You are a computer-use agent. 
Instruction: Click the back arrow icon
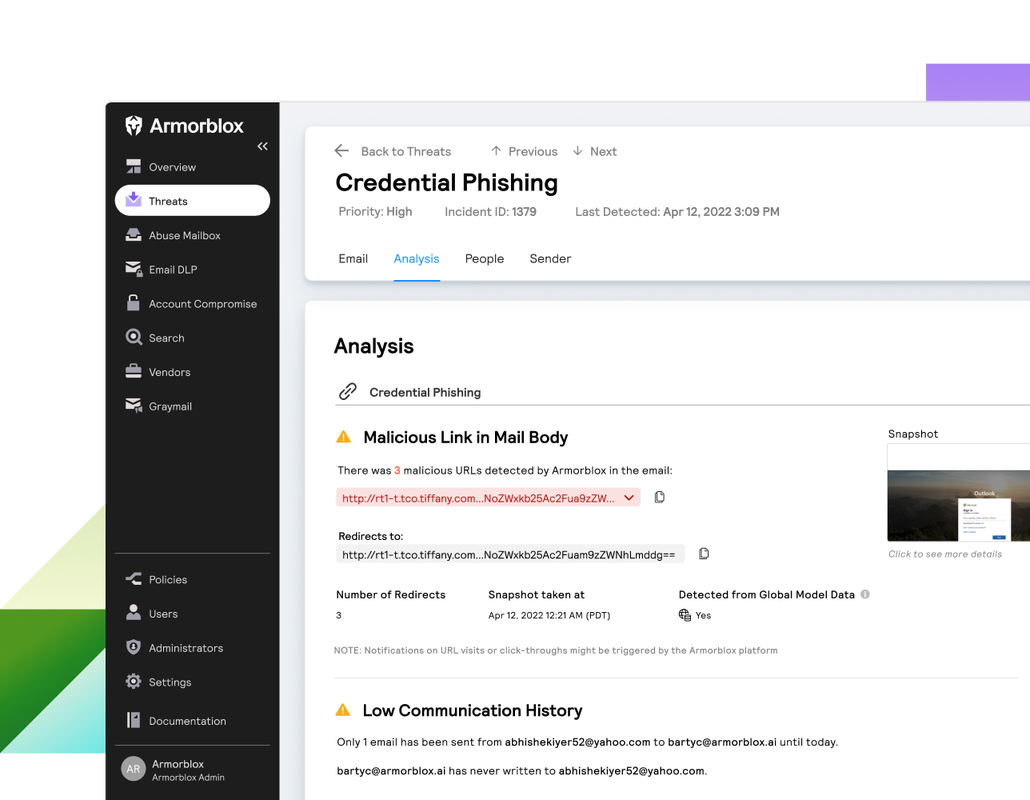point(342,151)
